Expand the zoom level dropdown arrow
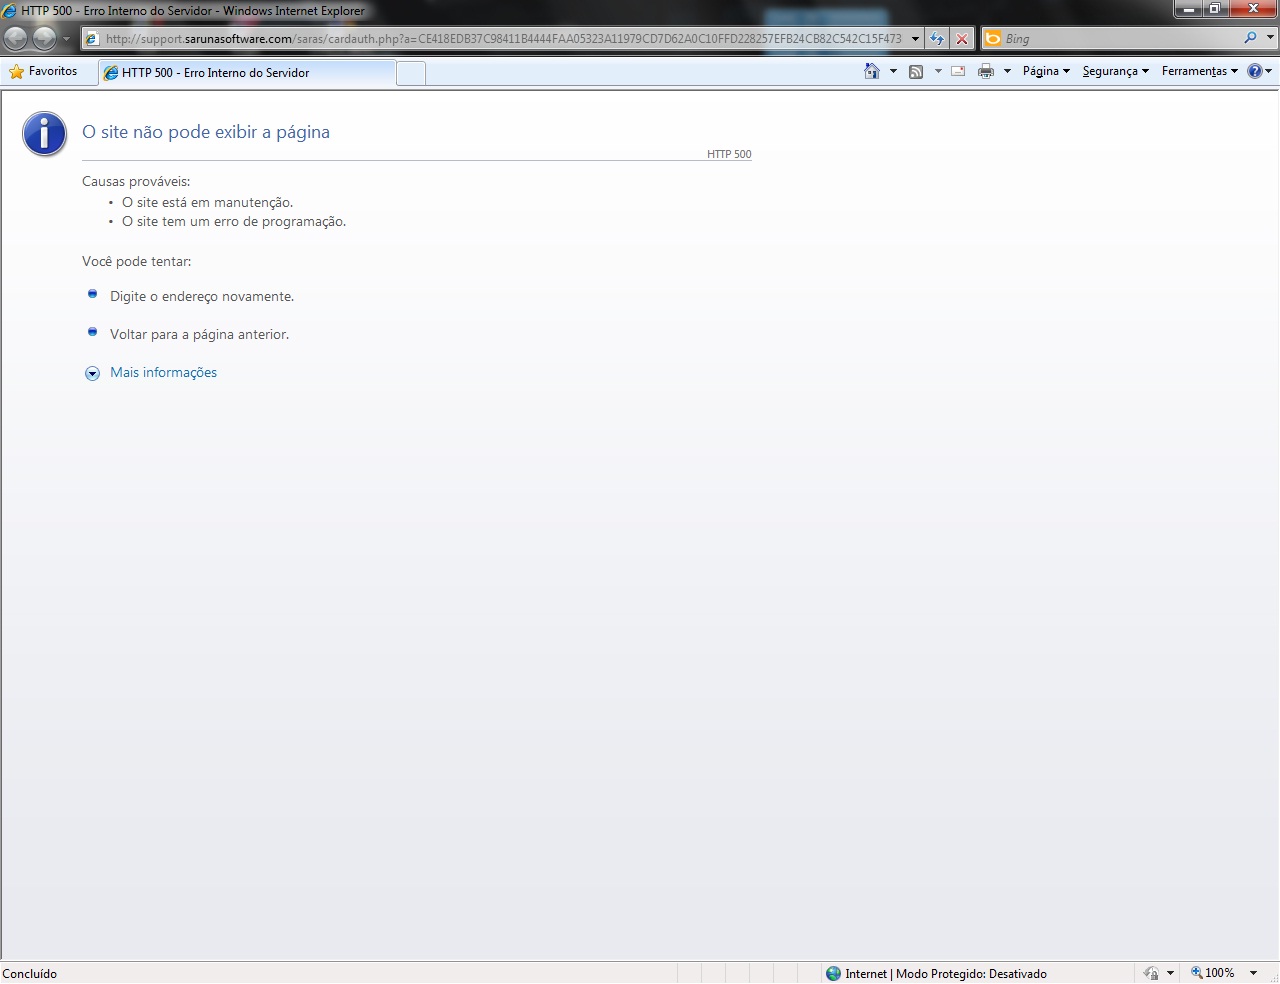Viewport: 1280px width, 984px height. pyautogui.click(x=1253, y=973)
